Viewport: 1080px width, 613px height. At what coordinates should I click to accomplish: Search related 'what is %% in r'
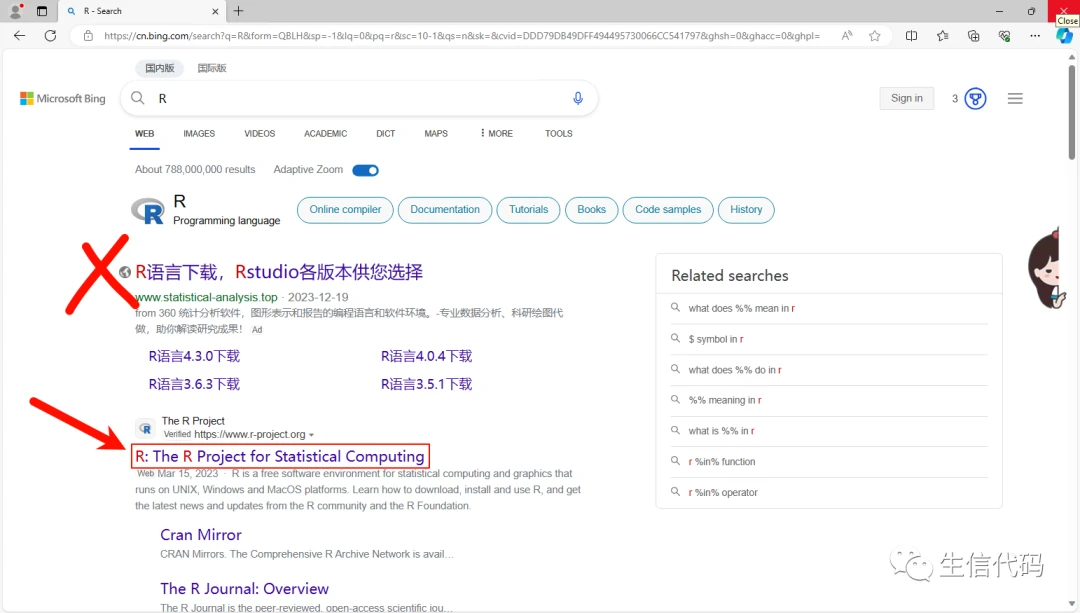click(x=721, y=431)
